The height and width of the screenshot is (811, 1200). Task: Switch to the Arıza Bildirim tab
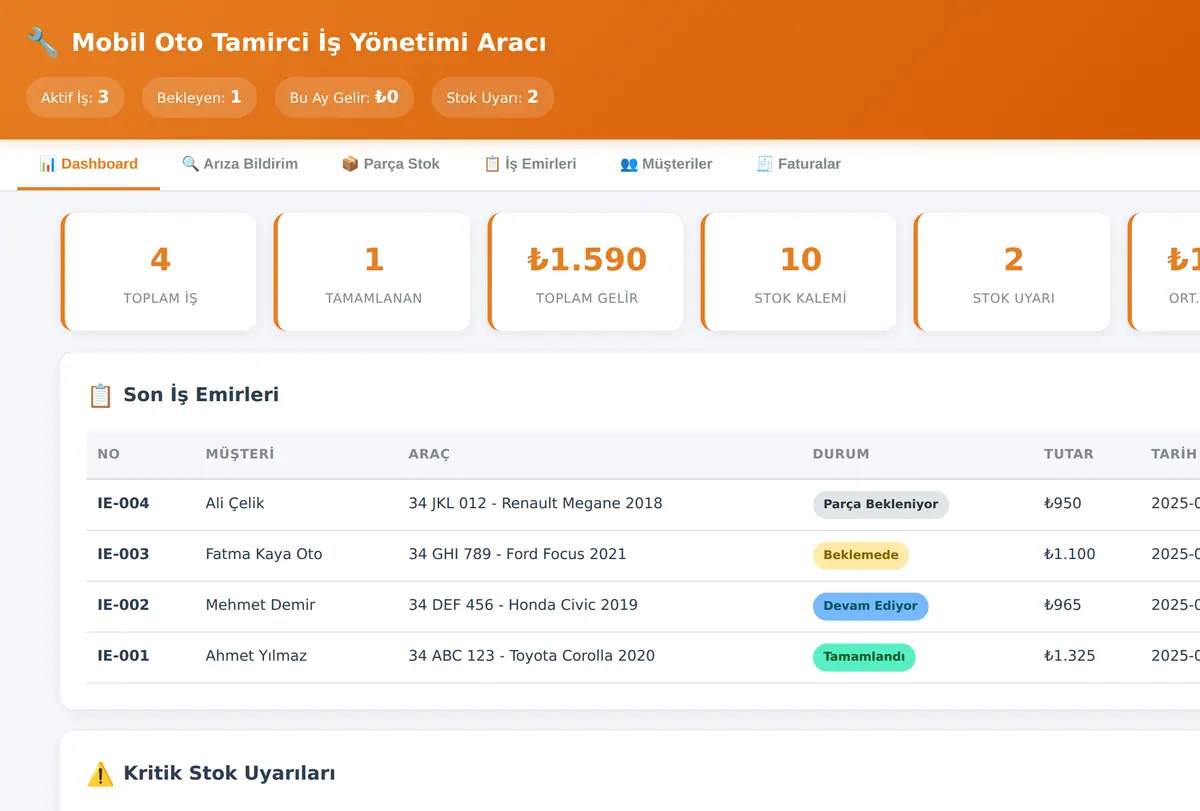tap(240, 164)
